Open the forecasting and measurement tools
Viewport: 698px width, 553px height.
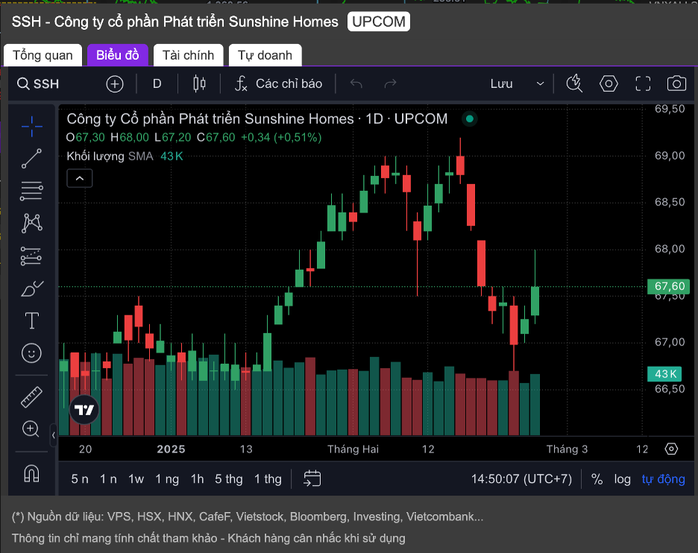[32, 256]
